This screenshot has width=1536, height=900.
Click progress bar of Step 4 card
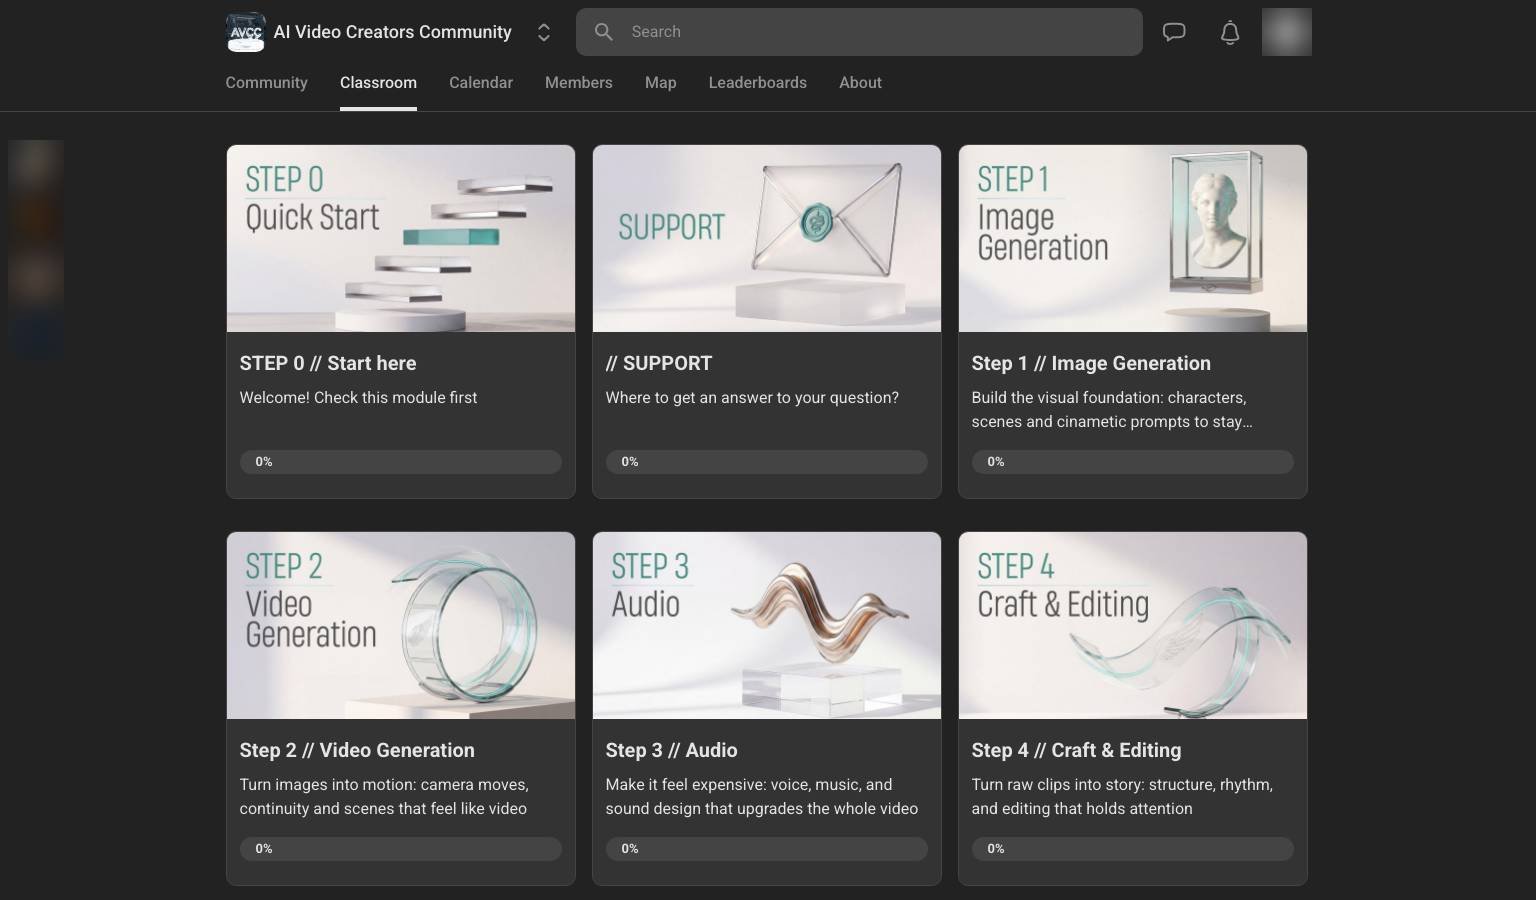[1133, 849]
